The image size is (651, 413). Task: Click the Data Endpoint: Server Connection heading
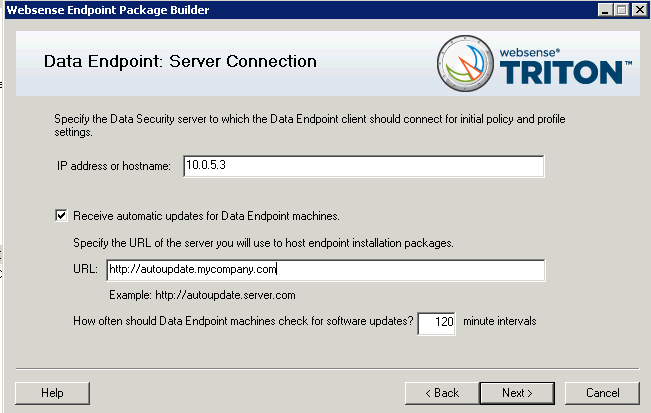coord(180,61)
